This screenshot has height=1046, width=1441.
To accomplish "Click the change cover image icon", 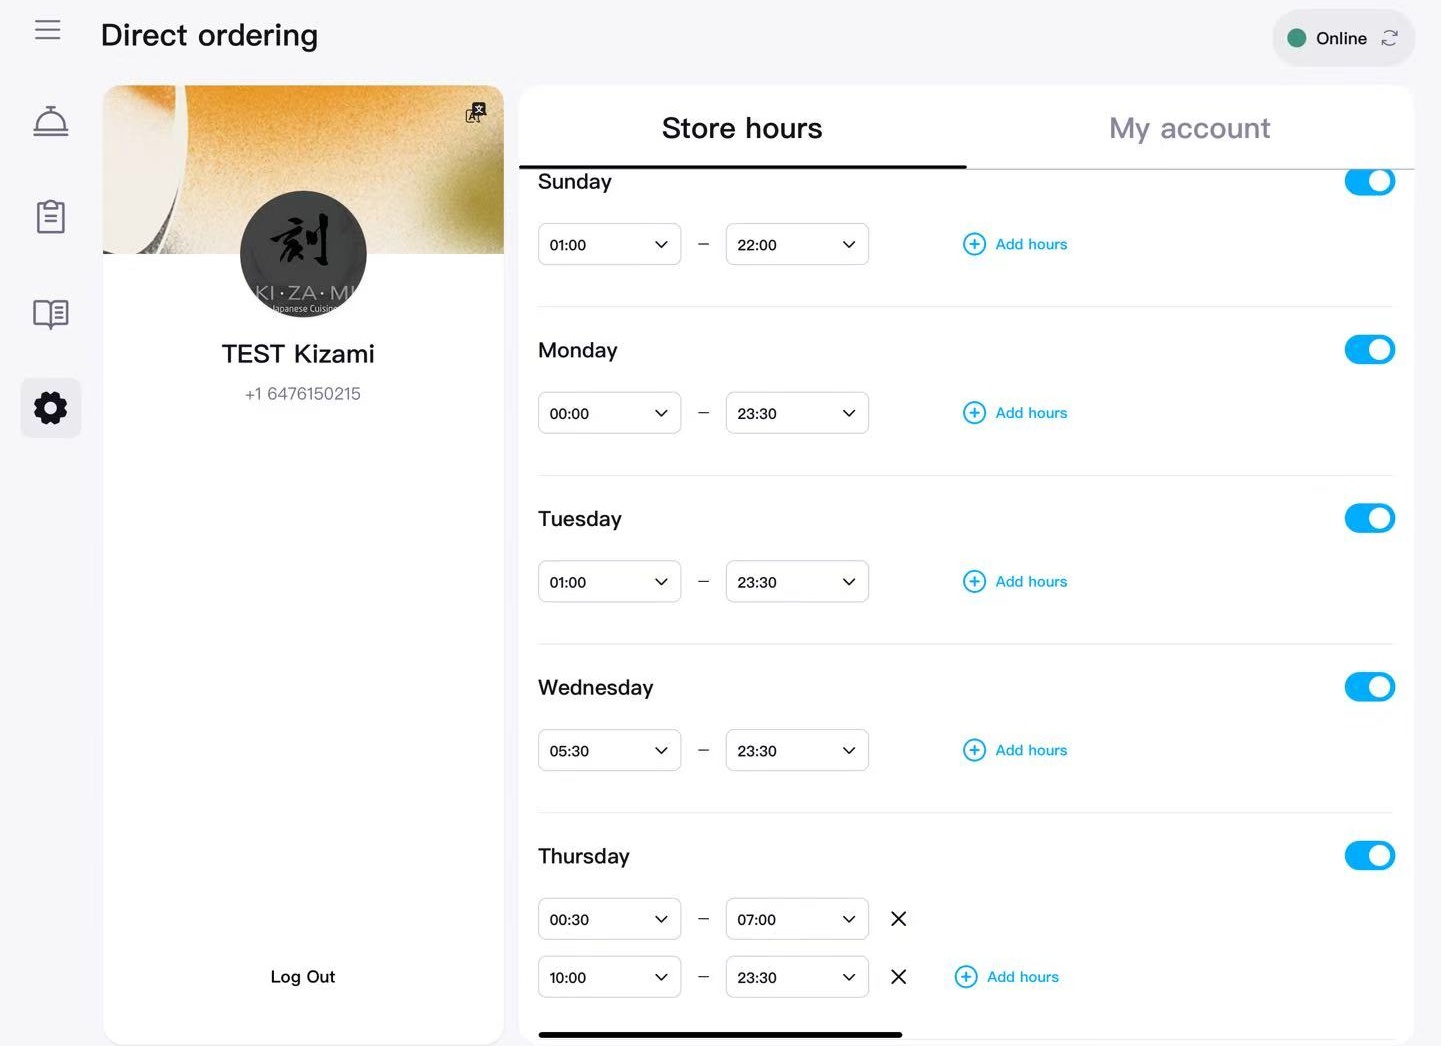I will click(476, 112).
